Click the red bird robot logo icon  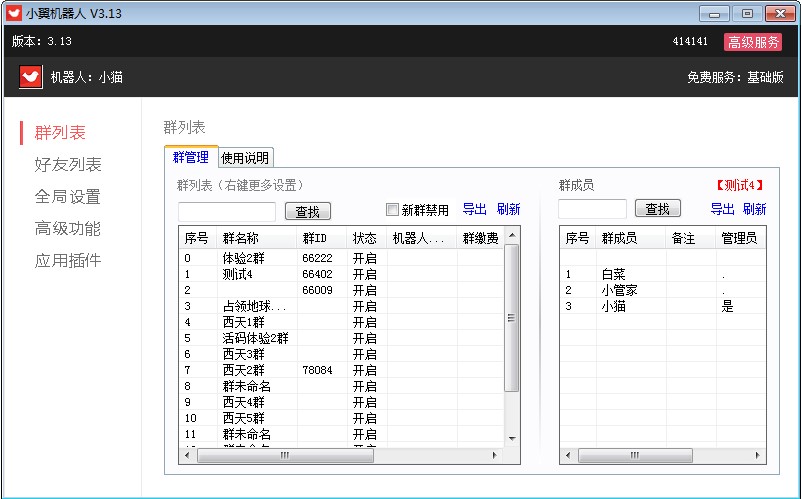coord(31,77)
